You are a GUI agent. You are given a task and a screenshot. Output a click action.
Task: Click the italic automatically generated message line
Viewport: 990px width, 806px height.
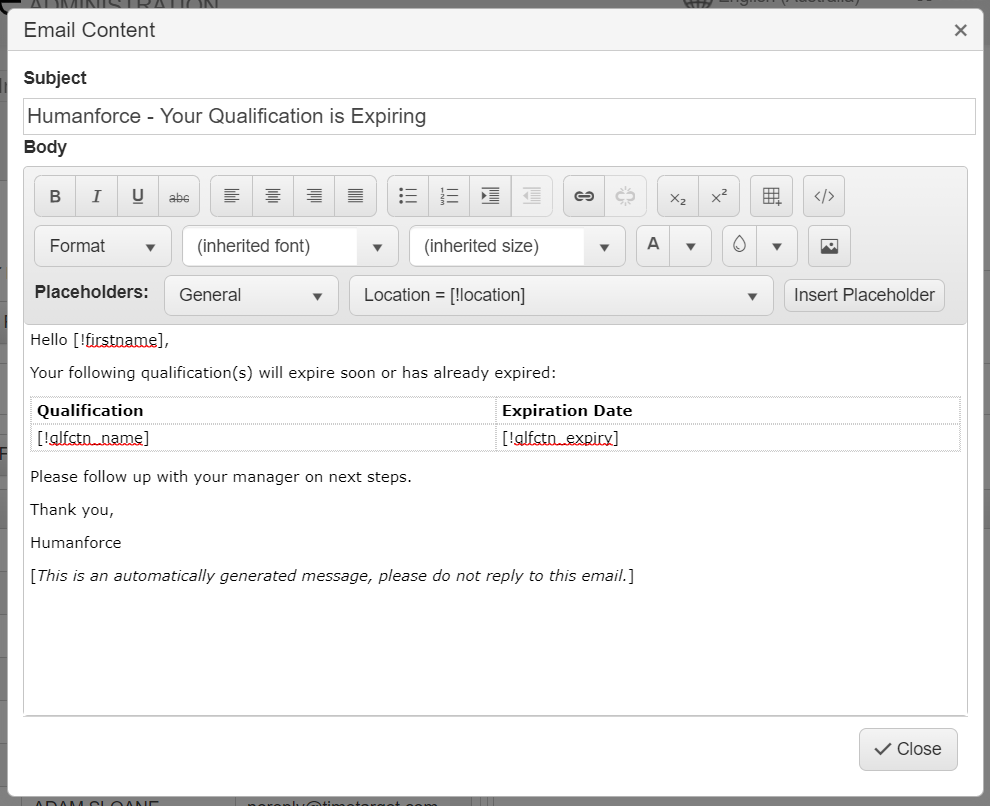[x=332, y=576]
